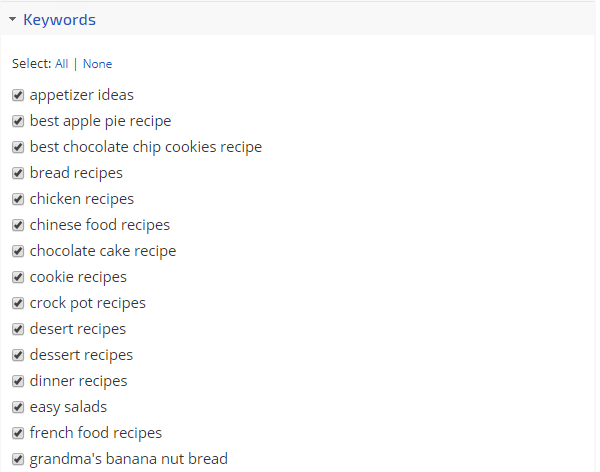Uncheck chocolate cake recipe
Viewport: 600px width, 472px height.
point(18,251)
